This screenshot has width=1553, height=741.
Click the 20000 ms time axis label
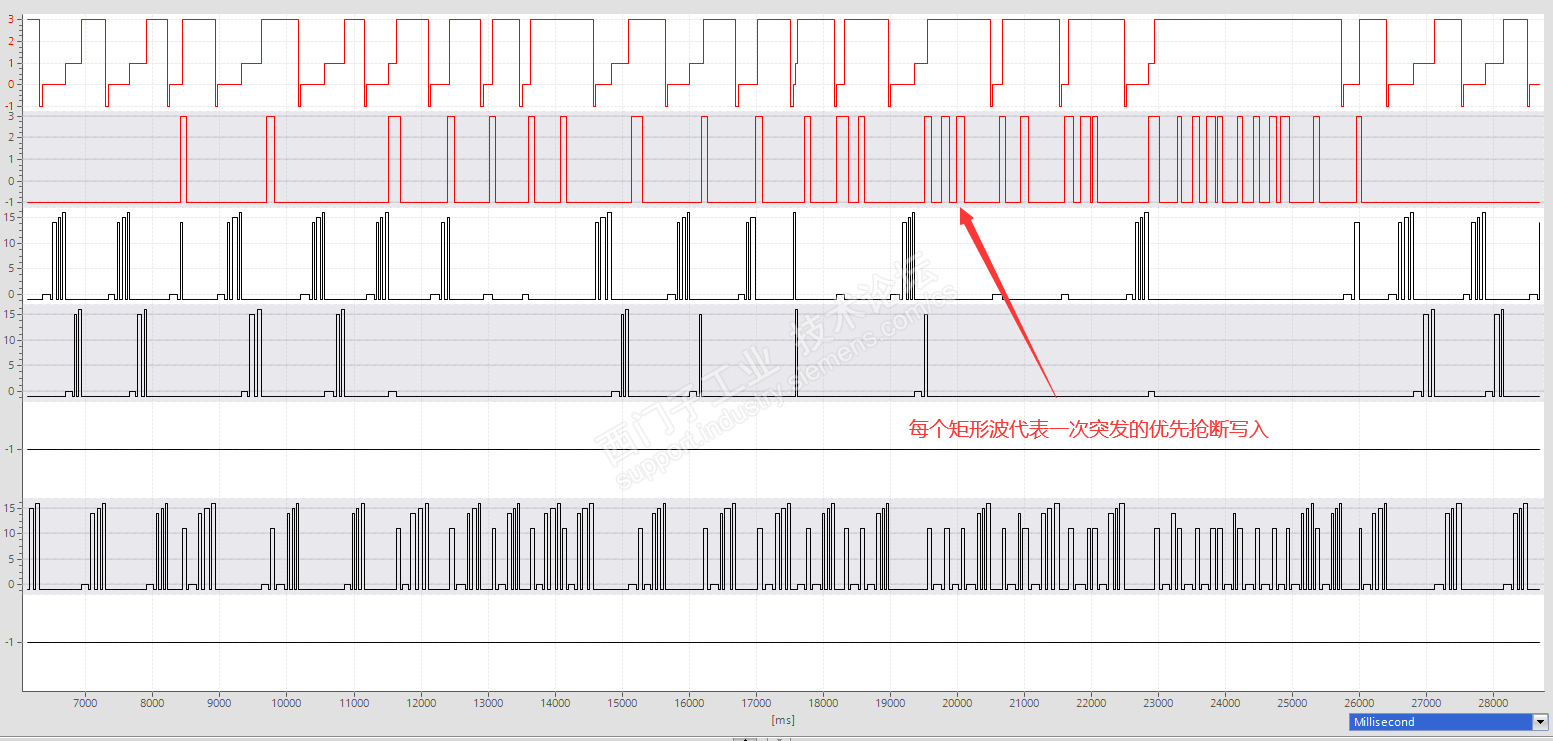957,703
